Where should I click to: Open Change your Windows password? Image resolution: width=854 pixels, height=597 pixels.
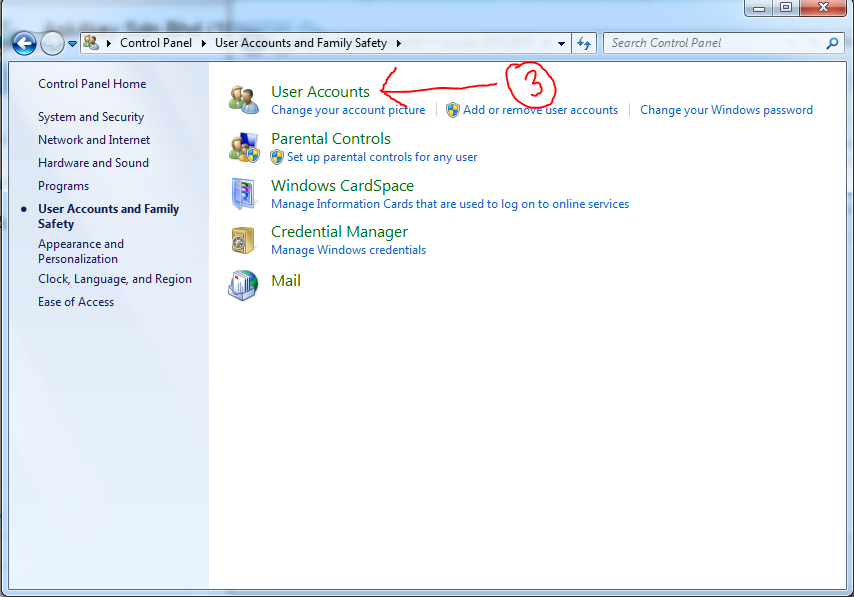(726, 110)
